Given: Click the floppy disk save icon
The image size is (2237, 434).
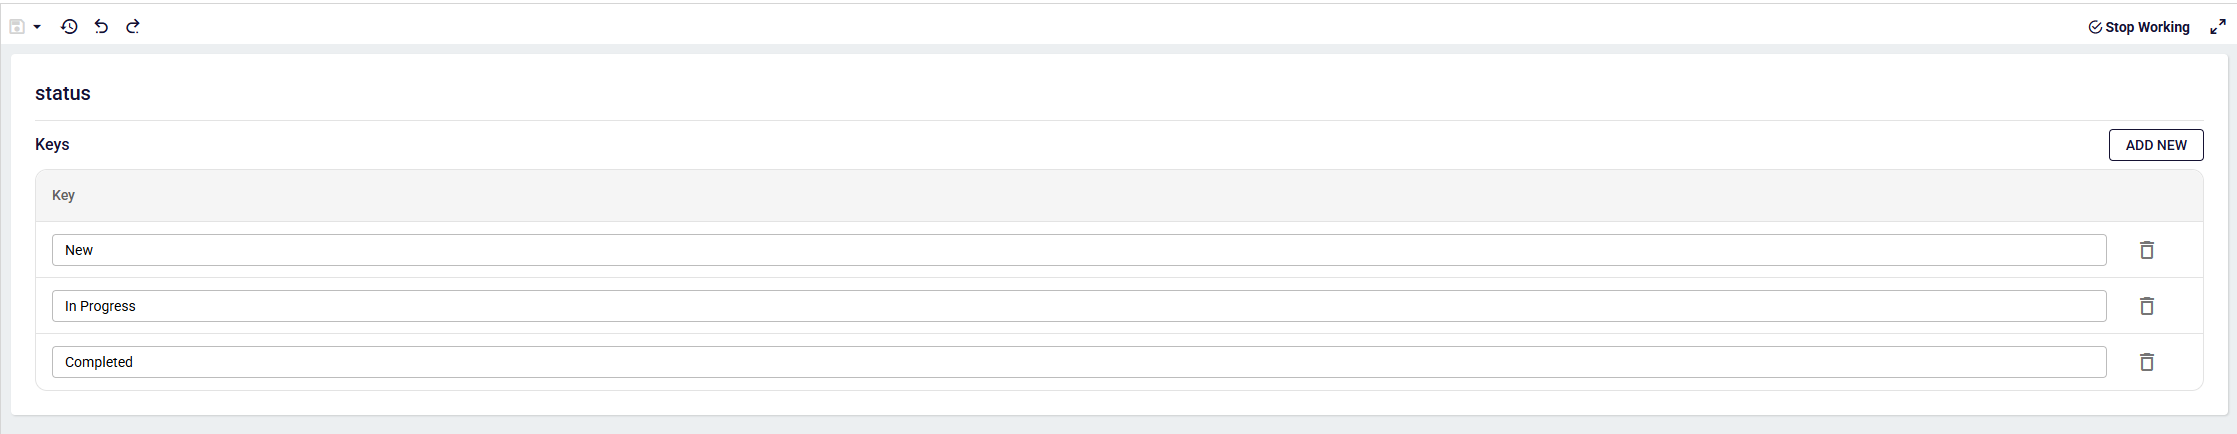Looking at the screenshot, I should pyautogui.click(x=17, y=27).
